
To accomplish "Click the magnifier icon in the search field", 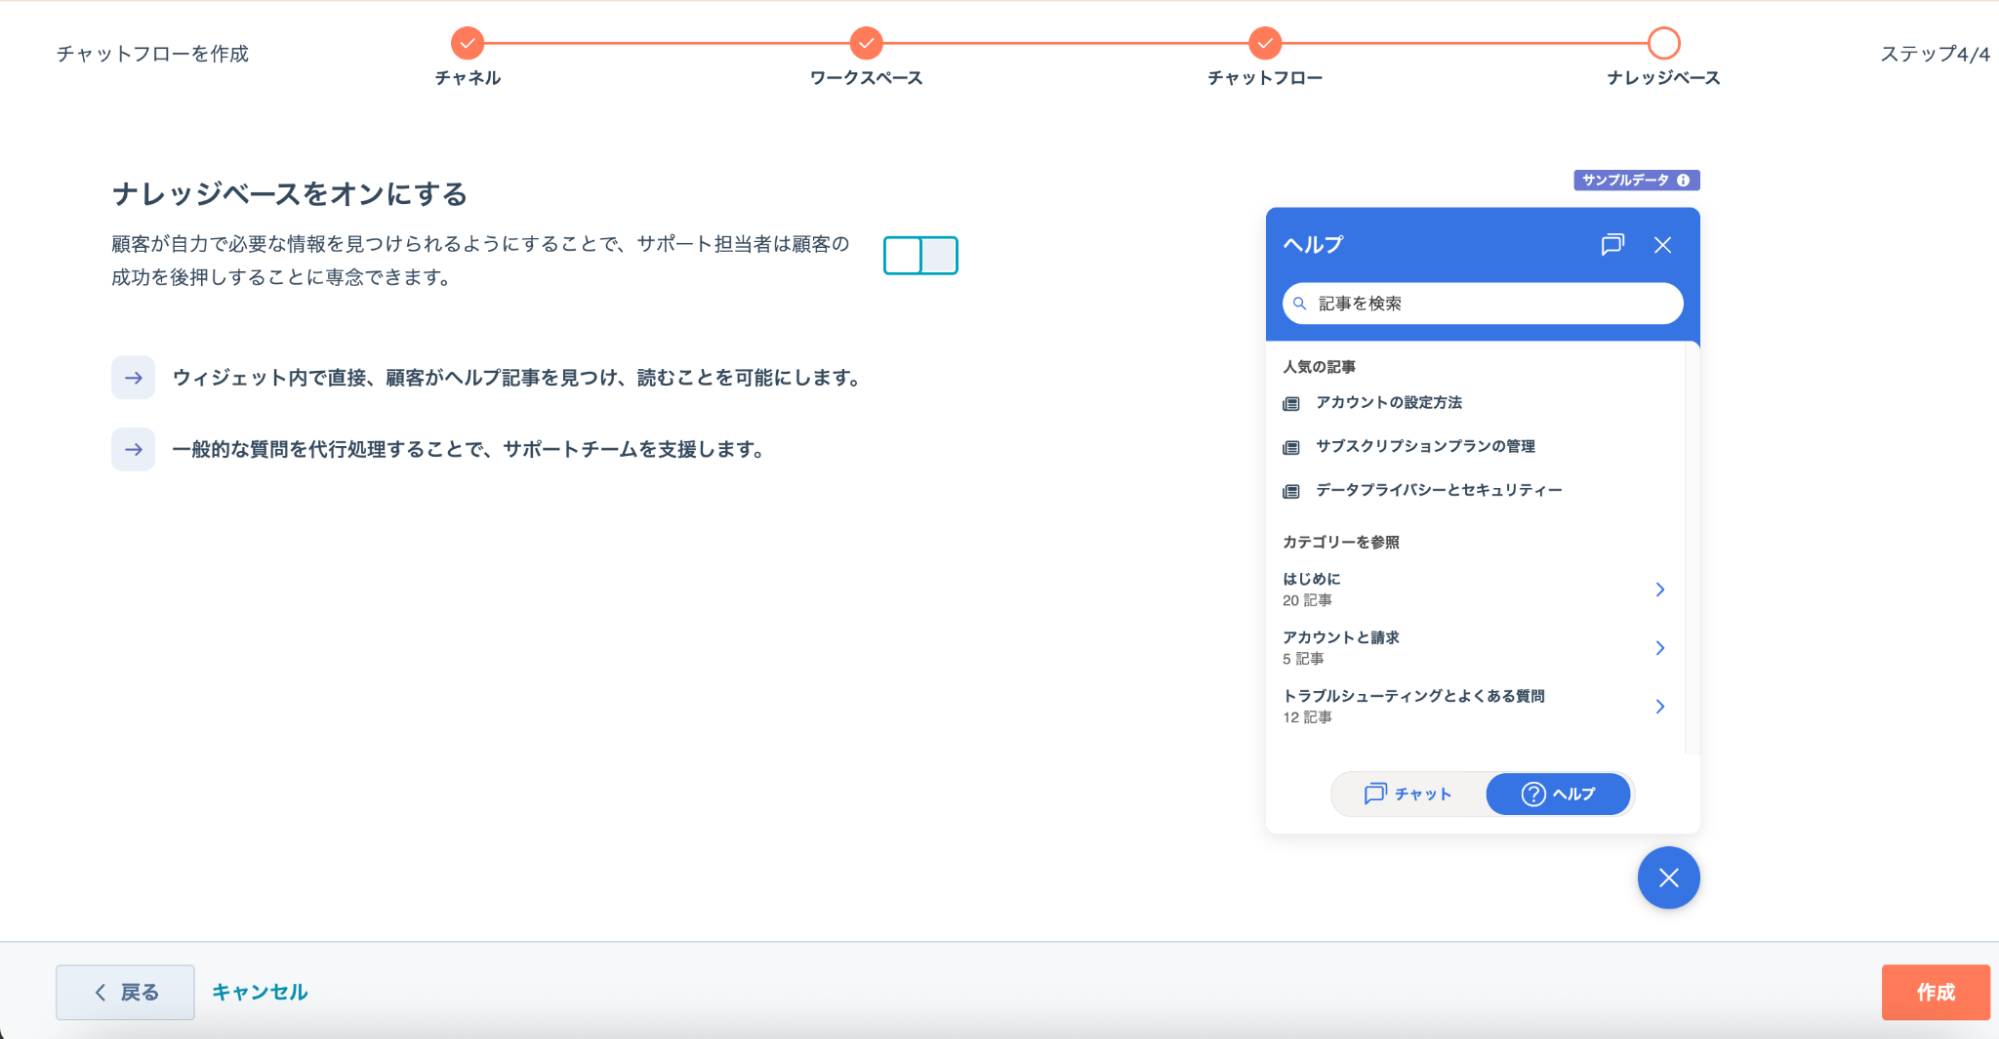I will pos(1300,303).
